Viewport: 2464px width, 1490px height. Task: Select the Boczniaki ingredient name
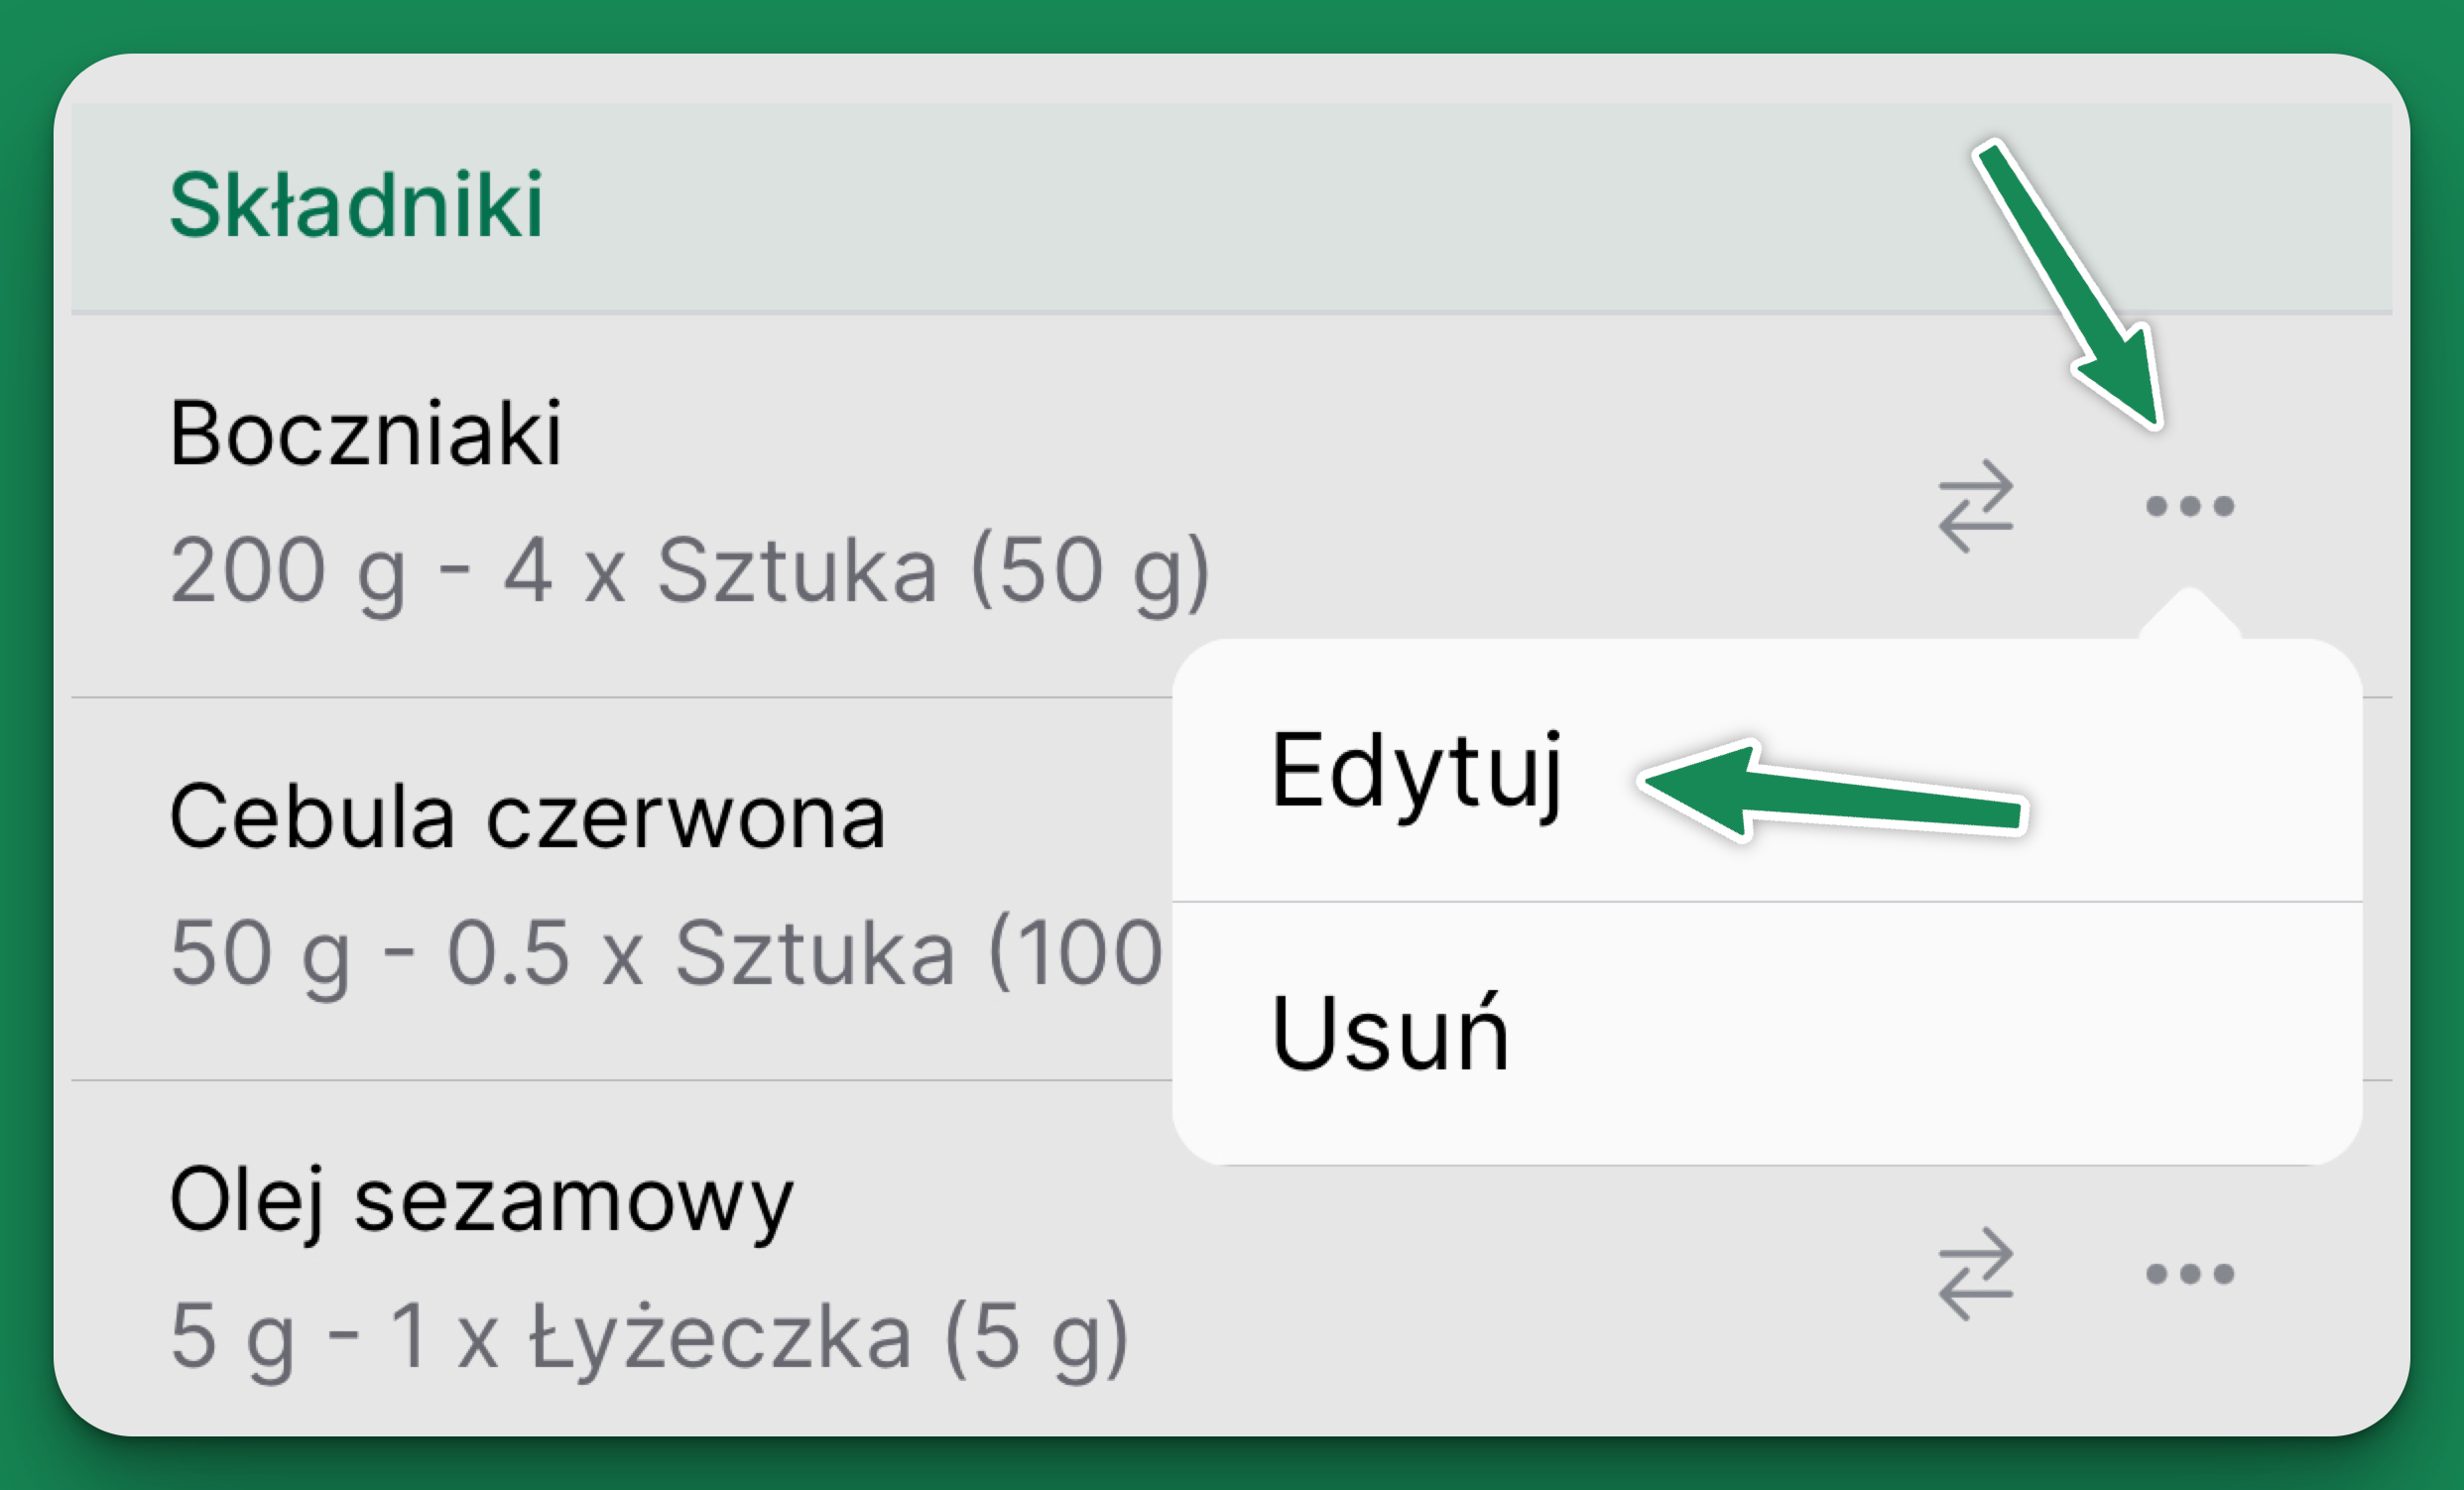click(366, 433)
